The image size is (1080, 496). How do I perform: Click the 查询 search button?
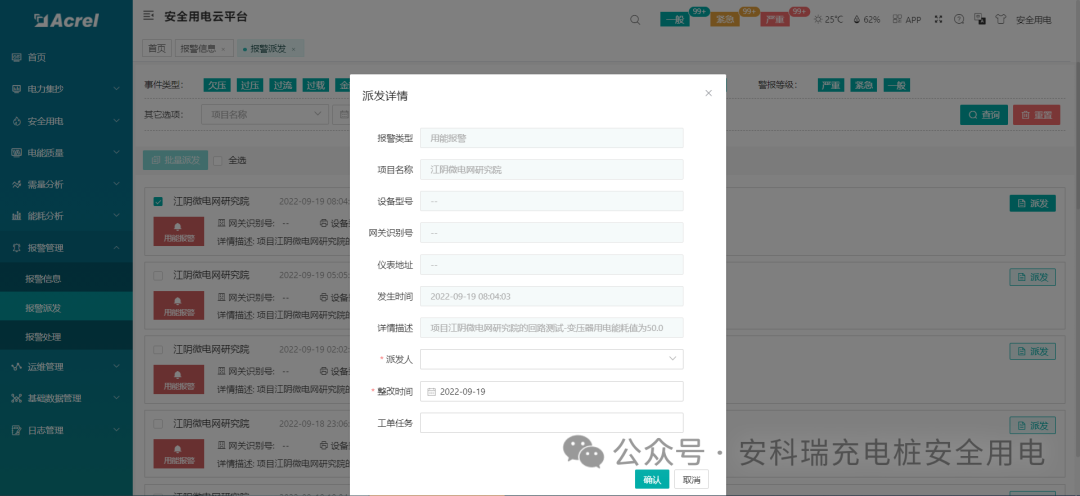tap(984, 115)
